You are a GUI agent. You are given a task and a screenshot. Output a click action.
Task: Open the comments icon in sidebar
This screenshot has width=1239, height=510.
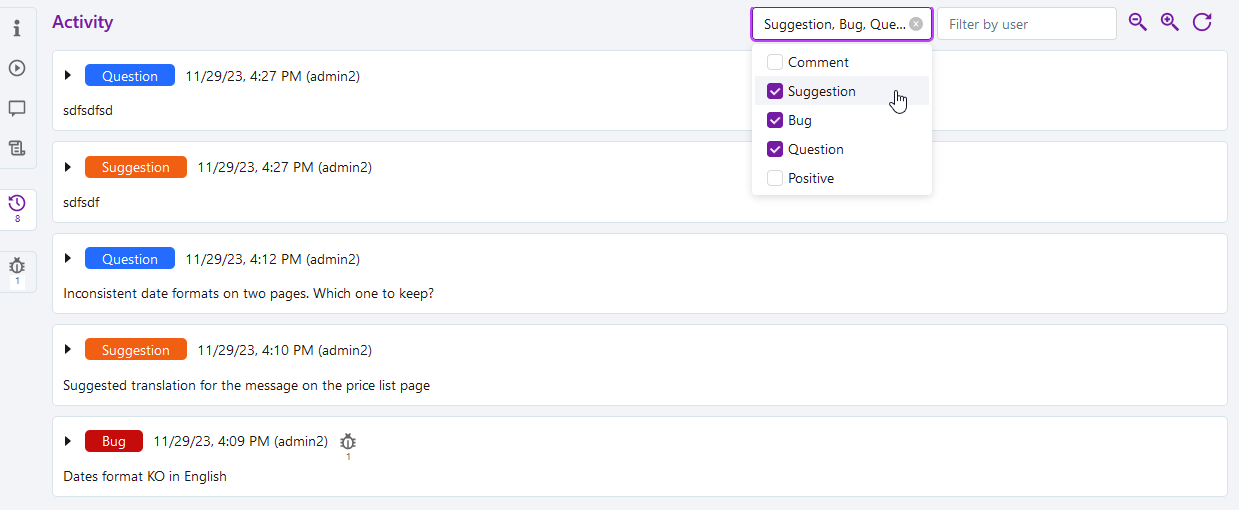17,108
